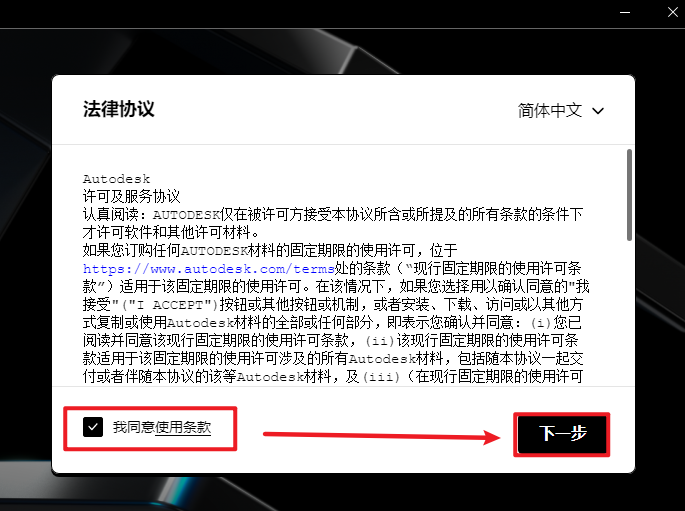Click the 许可及服务协议 line
This screenshot has width=685, height=511.
(131, 197)
